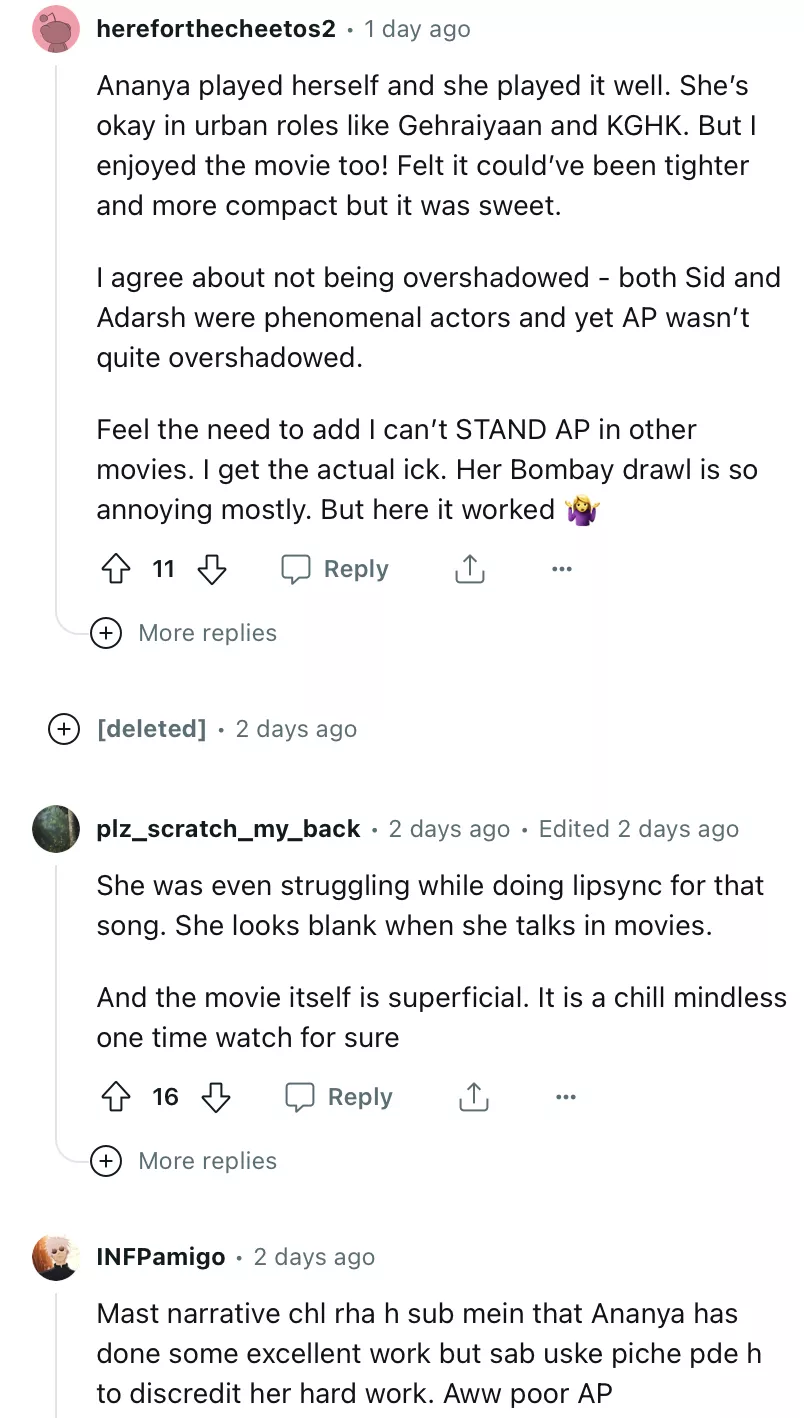Downvote plz_scratch_my_back's comment
Image resolution: width=804 pixels, height=1418 pixels.
point(216,1098)
